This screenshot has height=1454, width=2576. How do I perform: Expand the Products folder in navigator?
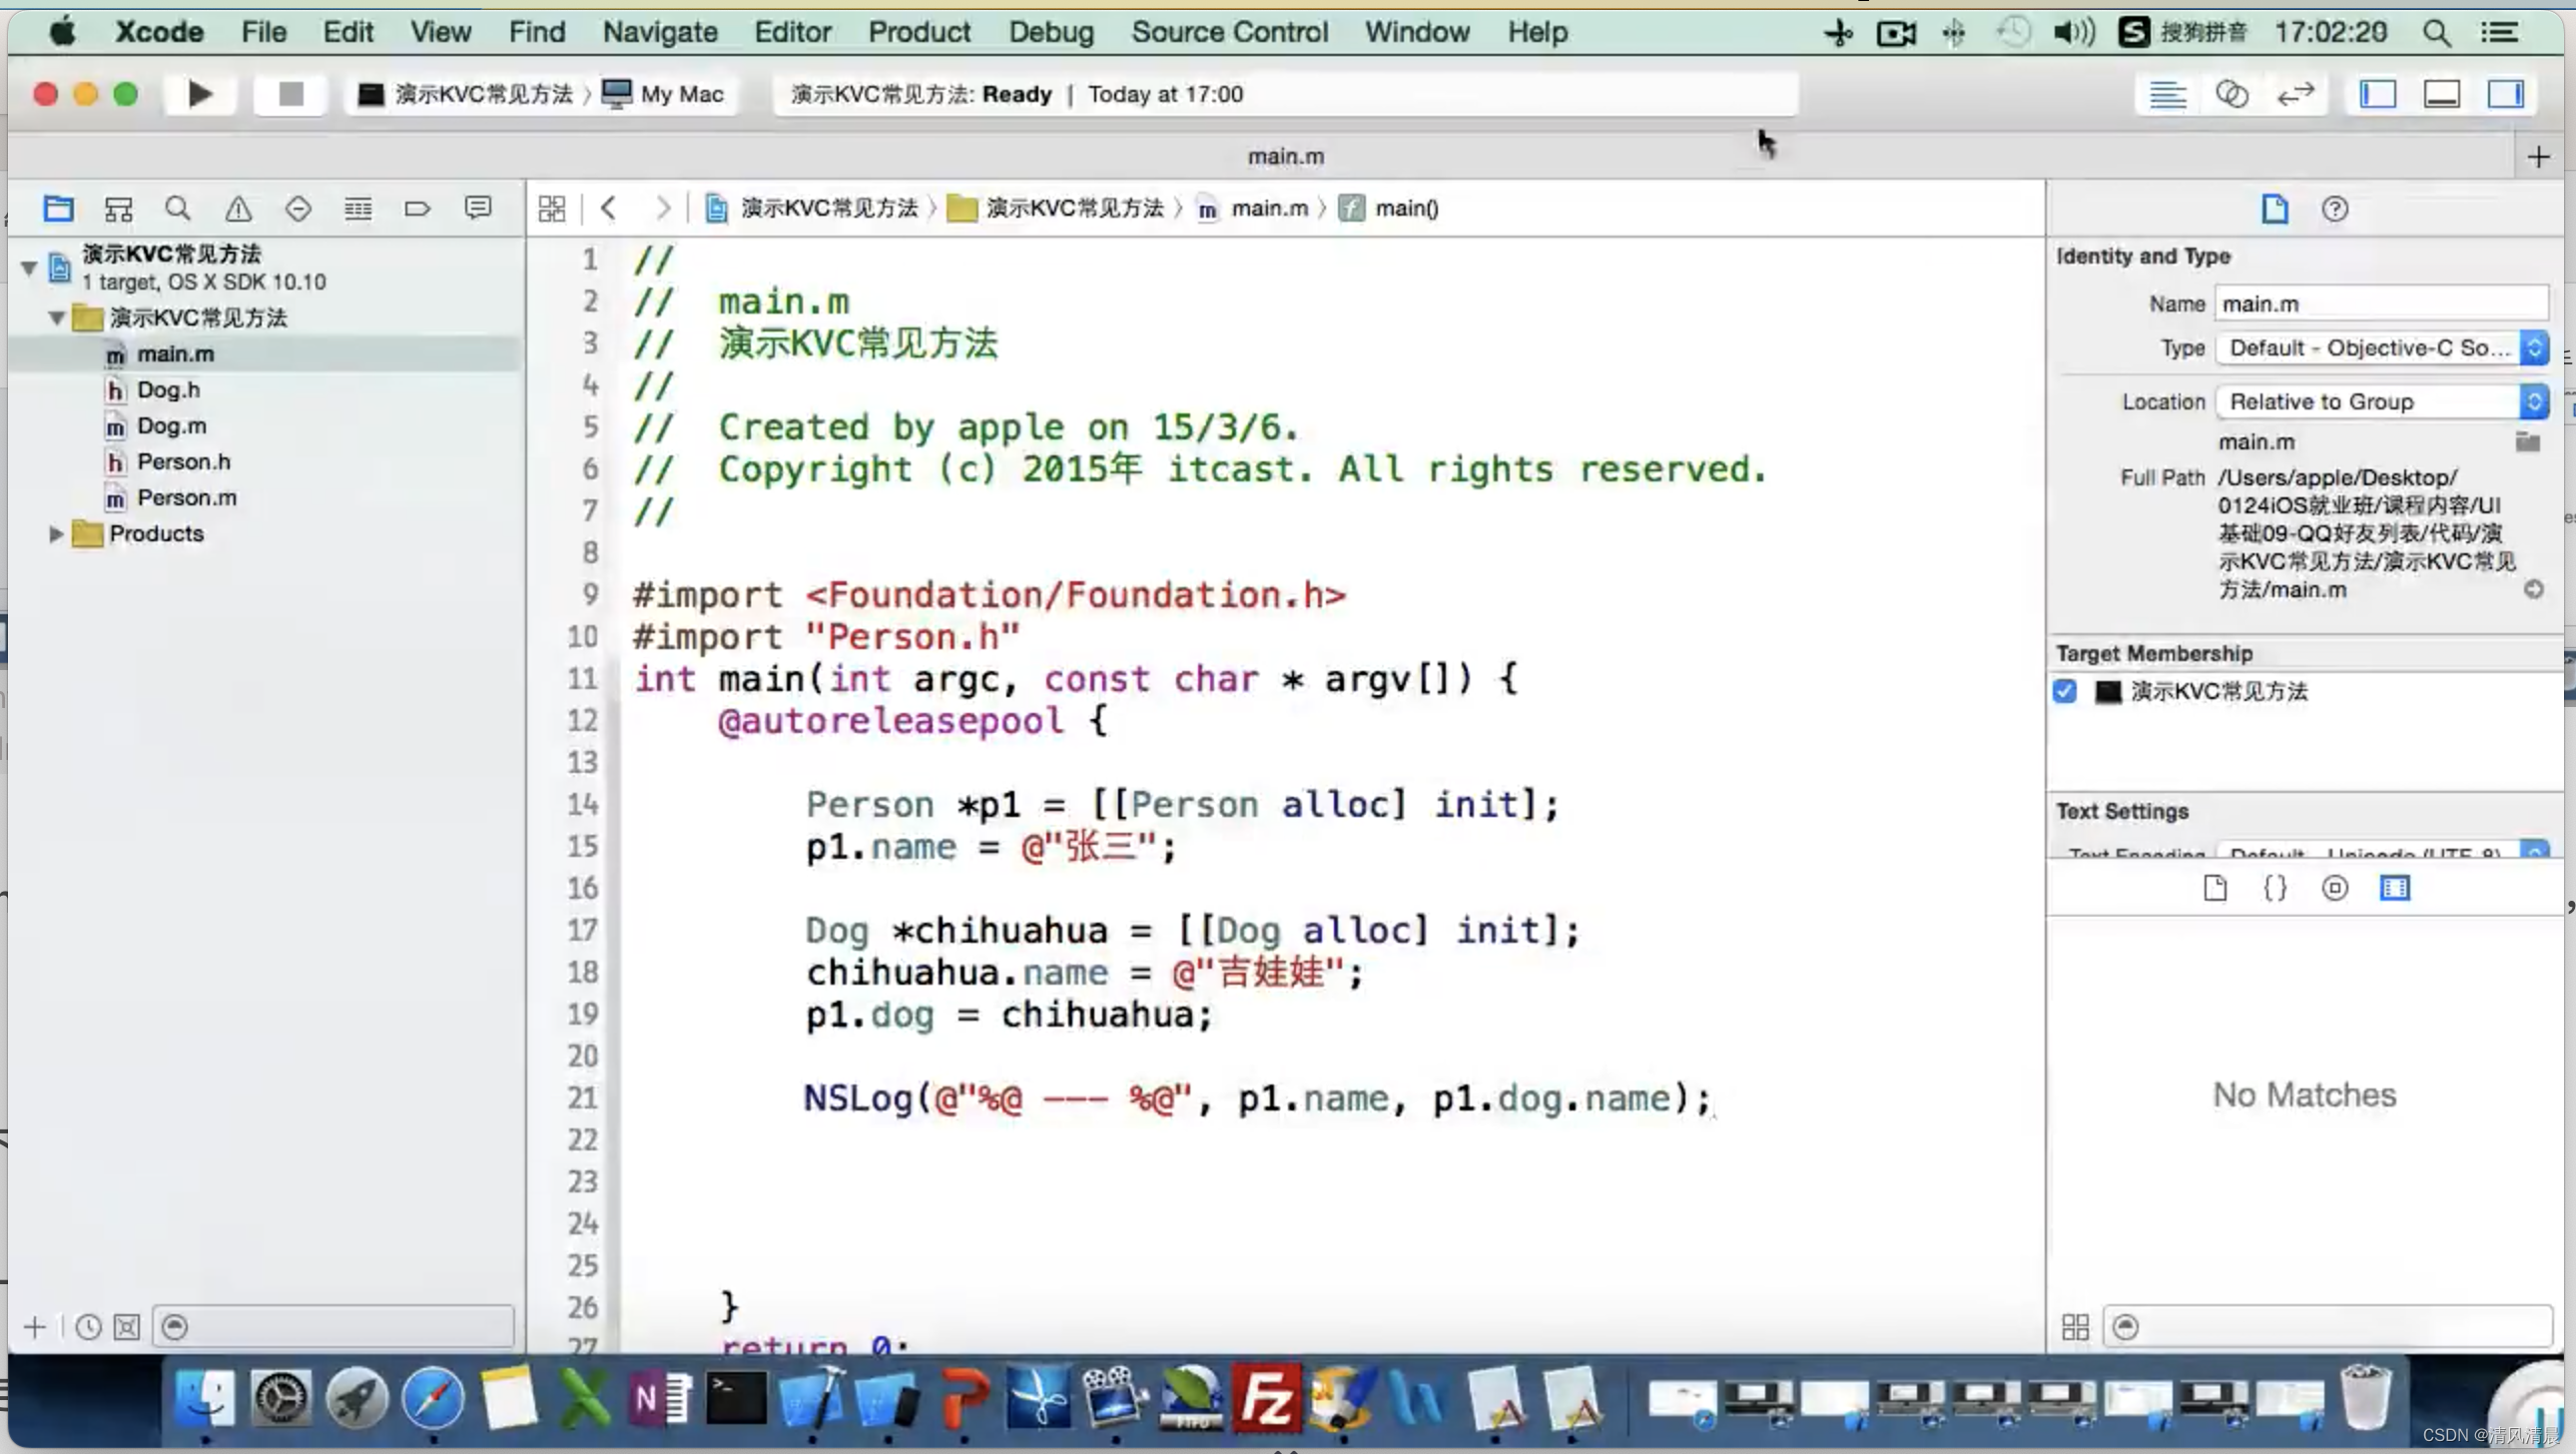click(x=55, y=532)
